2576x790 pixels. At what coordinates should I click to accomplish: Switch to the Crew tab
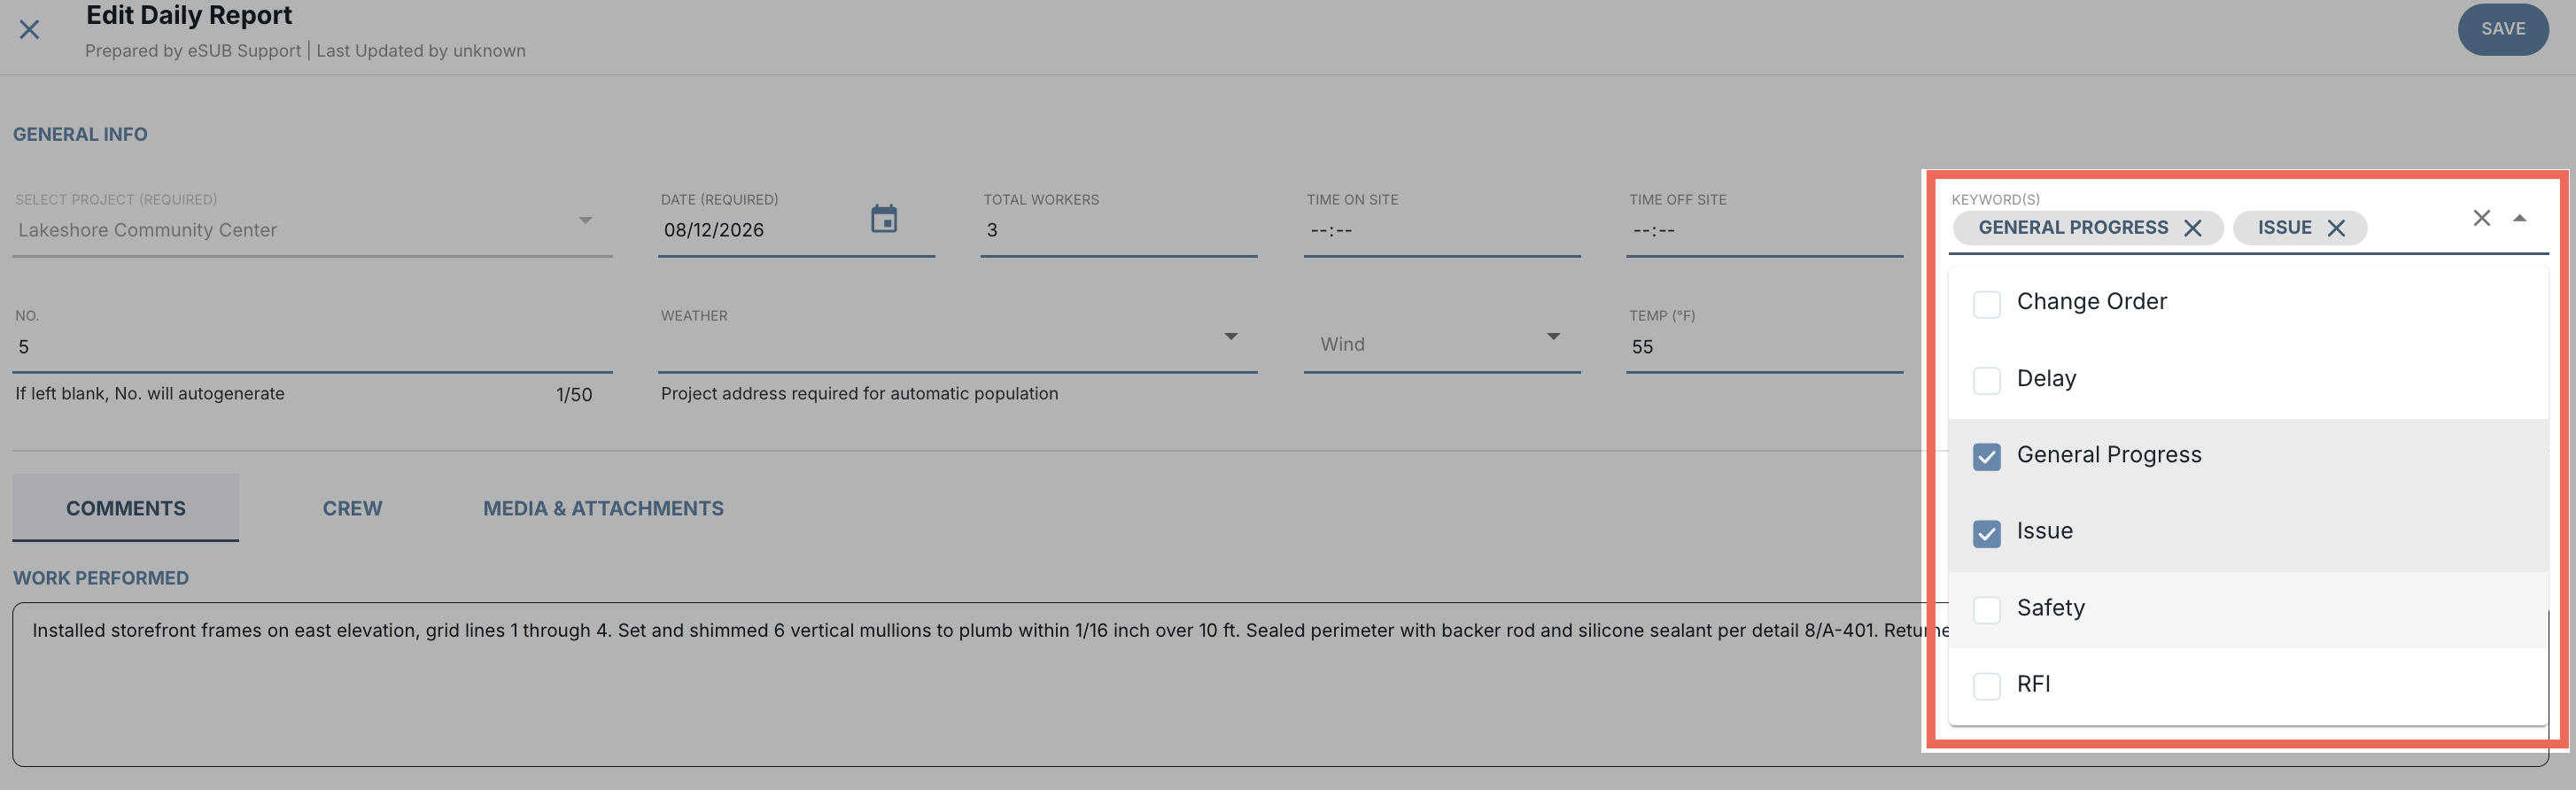pyautogui.click(x=352, y=508)
